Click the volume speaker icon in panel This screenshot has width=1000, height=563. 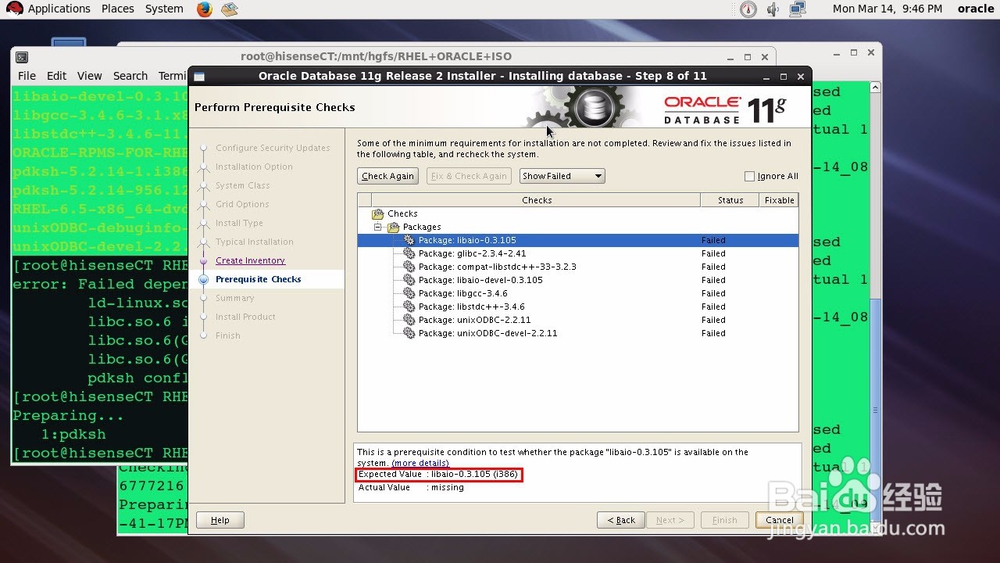(773, 9)
